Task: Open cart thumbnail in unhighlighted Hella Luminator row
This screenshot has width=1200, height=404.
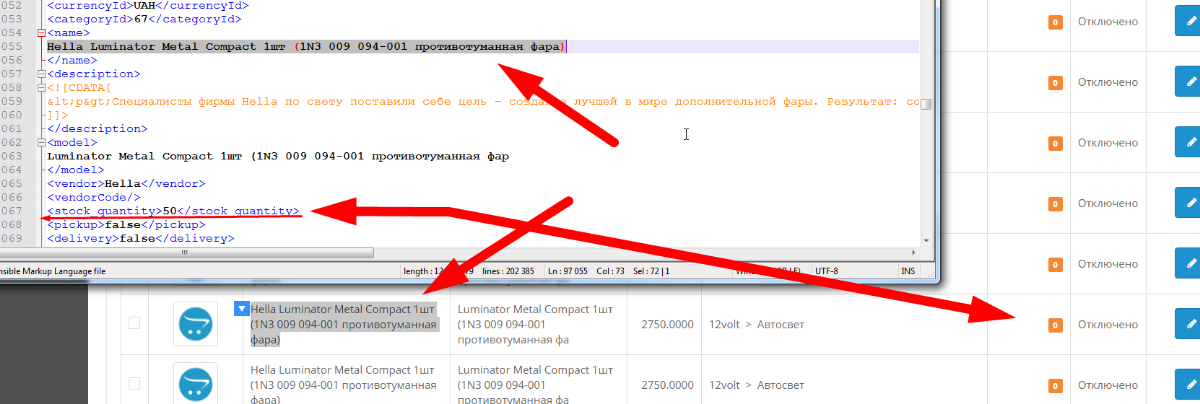Action: 195,385
